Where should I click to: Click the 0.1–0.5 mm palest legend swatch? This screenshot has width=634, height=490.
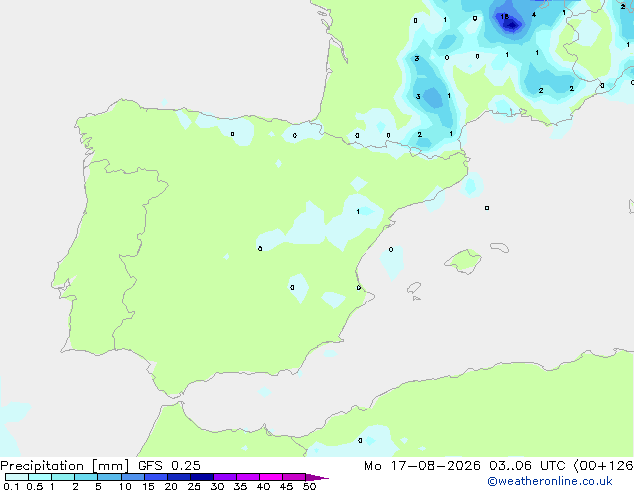(x=17, y=477)
